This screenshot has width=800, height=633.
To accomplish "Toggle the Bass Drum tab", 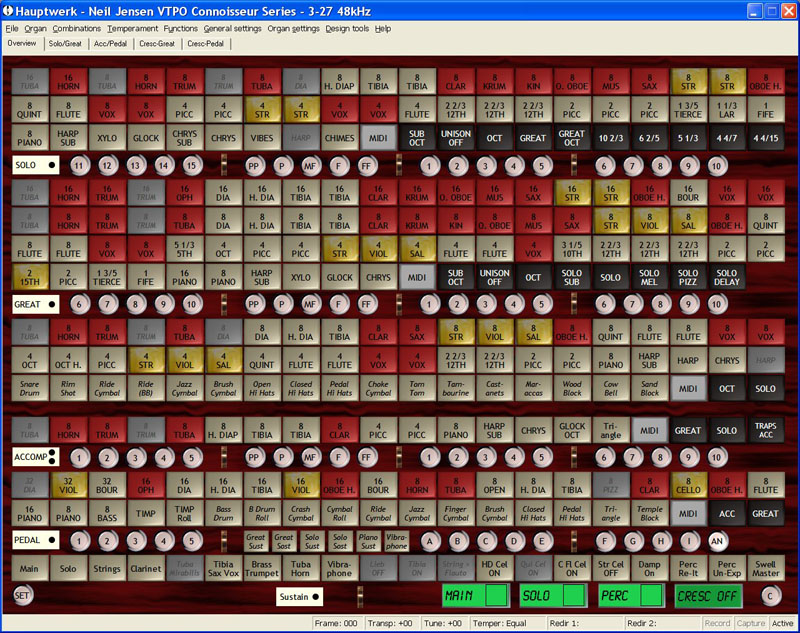I will click(x=223, y=513).
